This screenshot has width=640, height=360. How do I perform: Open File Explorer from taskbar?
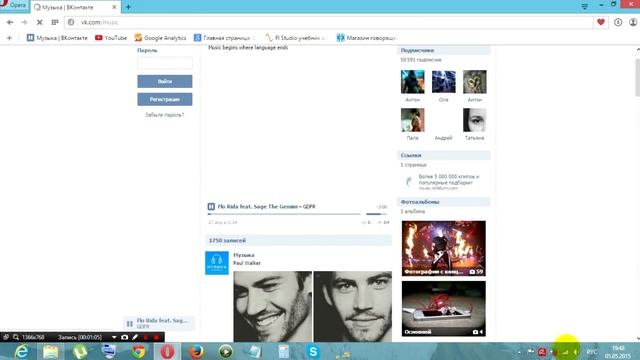pos(51,351)
